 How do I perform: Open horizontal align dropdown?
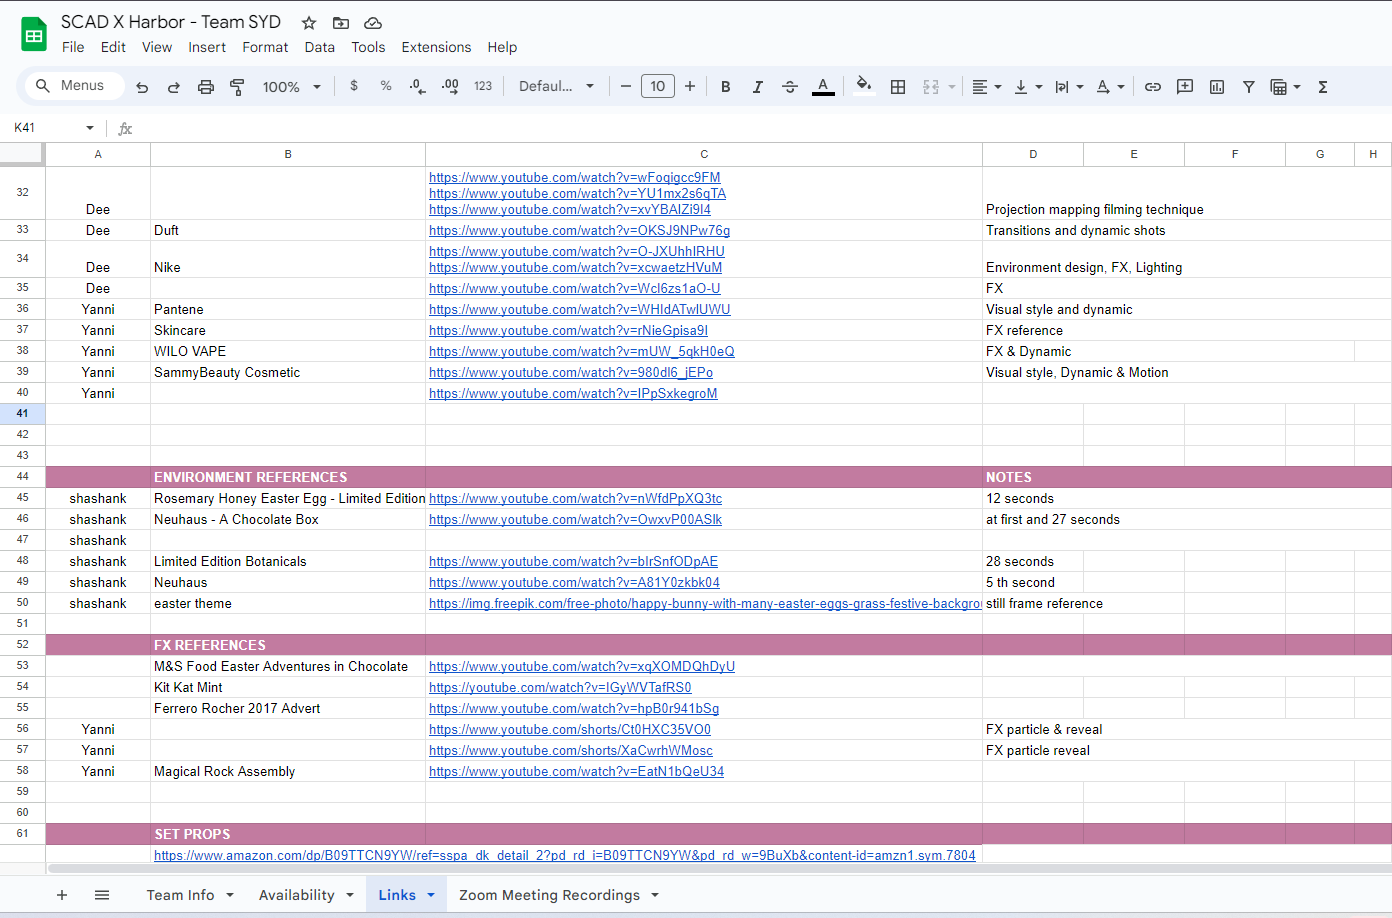987,87
